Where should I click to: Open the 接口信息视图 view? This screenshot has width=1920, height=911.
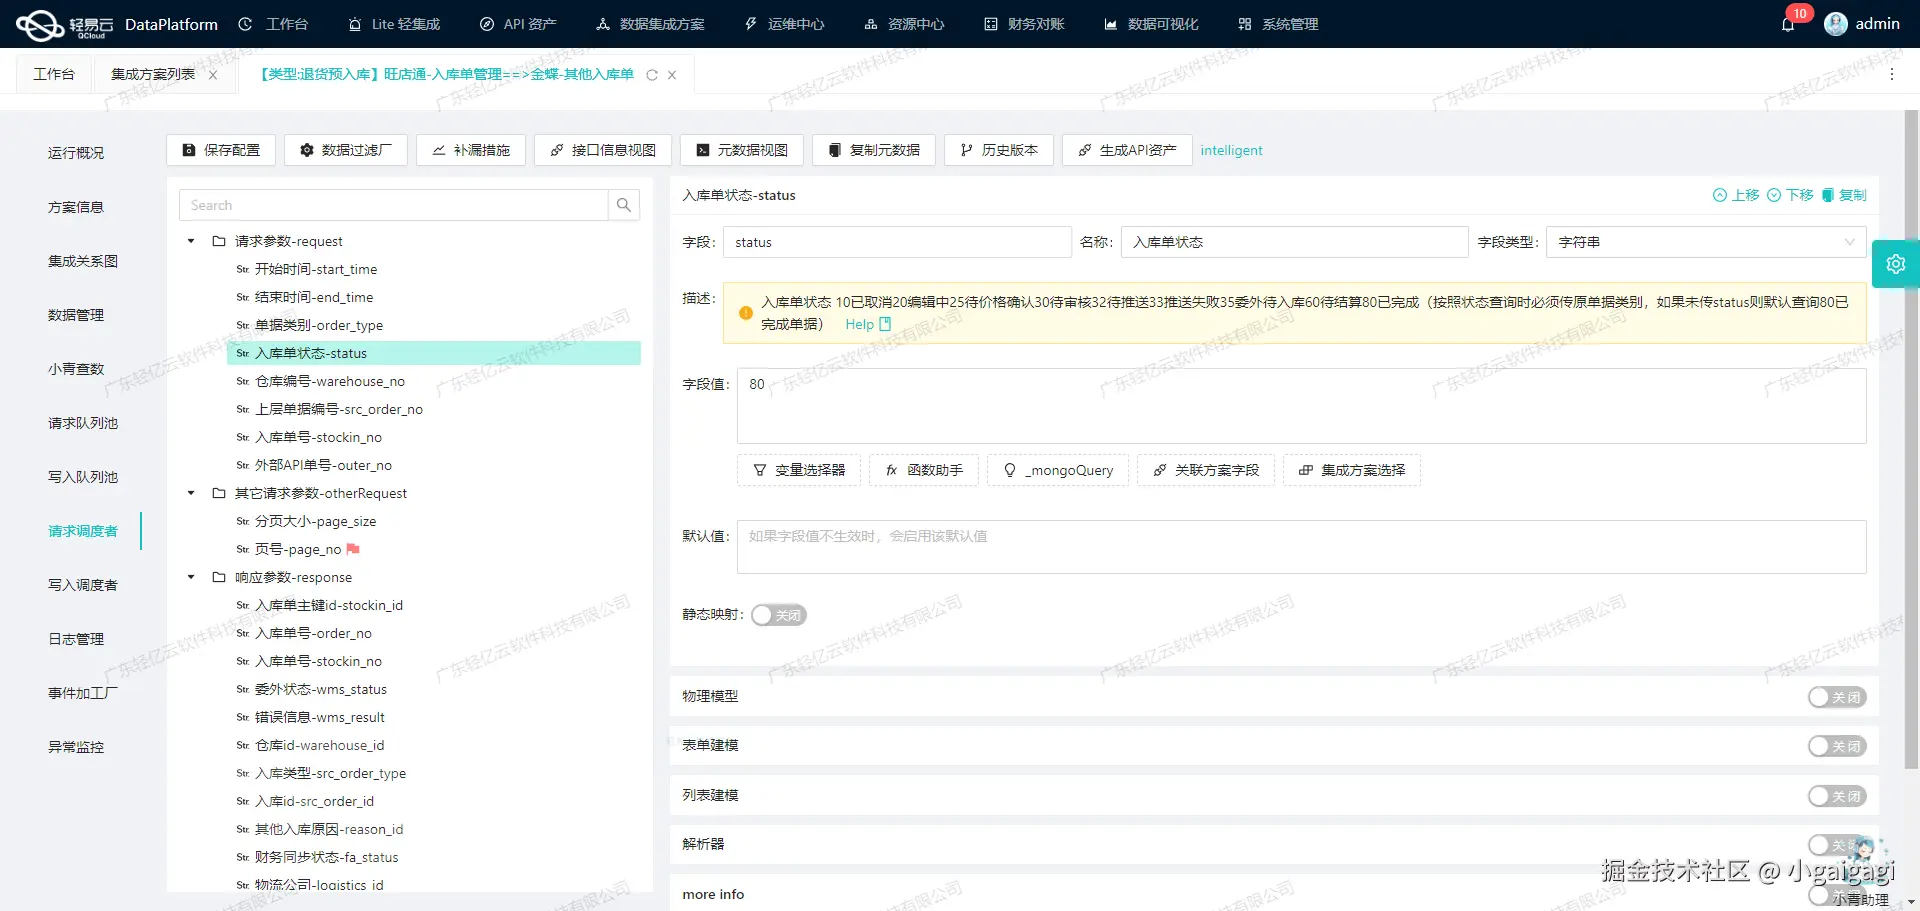pyautogui.click(x=602, y=150)
